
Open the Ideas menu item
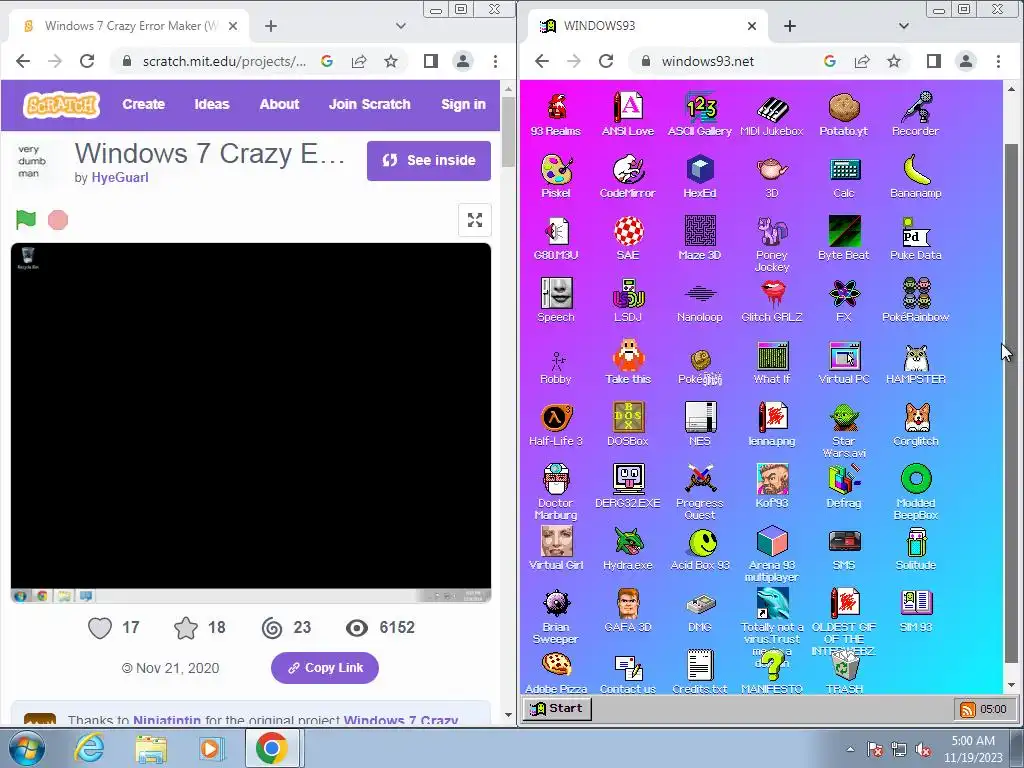(x=212, y=104)
